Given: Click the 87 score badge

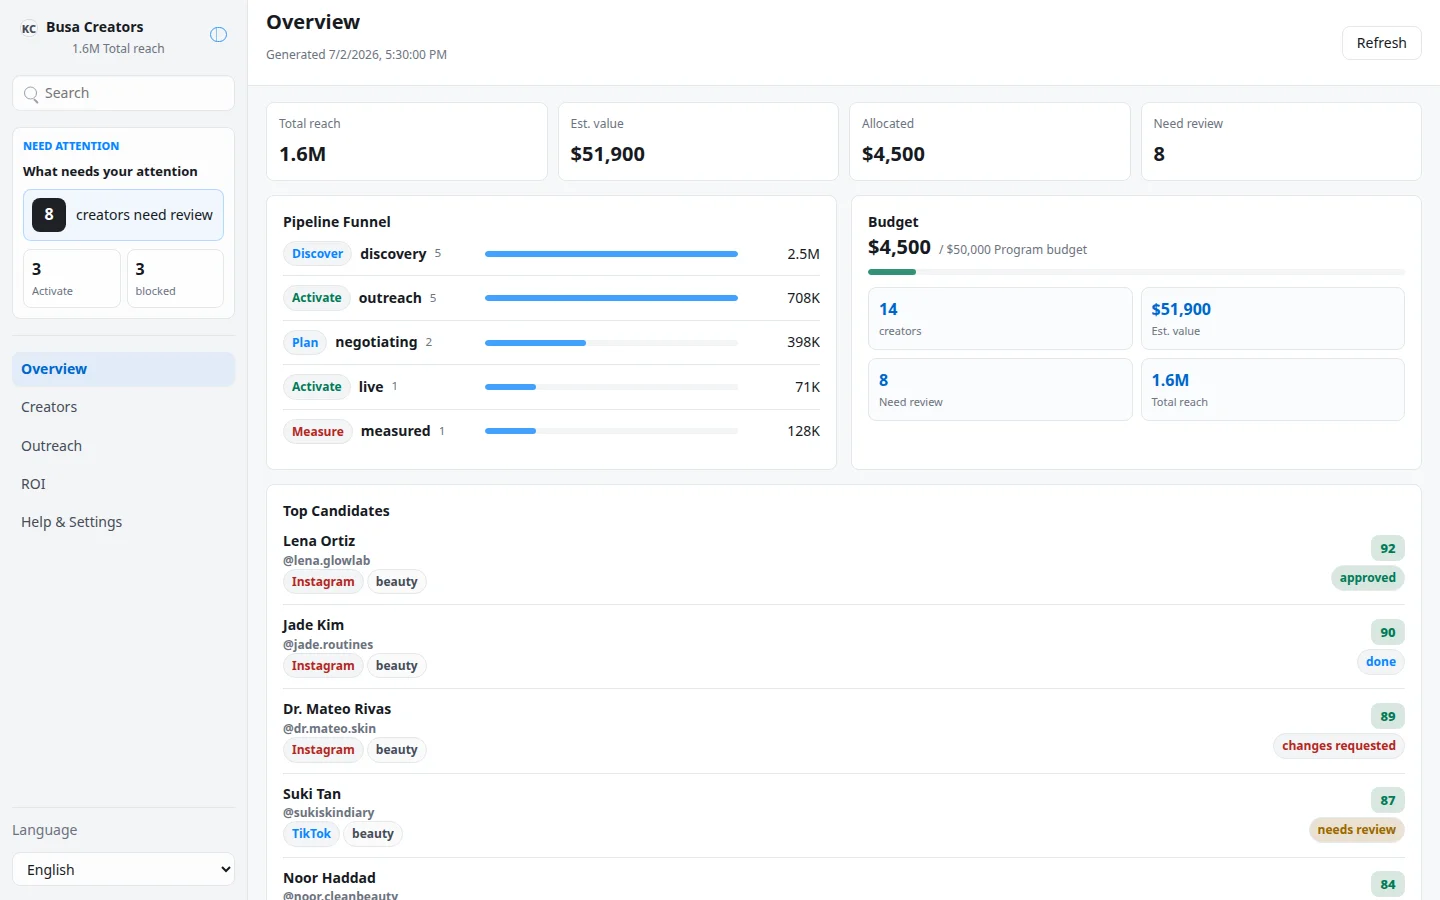Looking at the screenshot, I should coord(1388,800).
